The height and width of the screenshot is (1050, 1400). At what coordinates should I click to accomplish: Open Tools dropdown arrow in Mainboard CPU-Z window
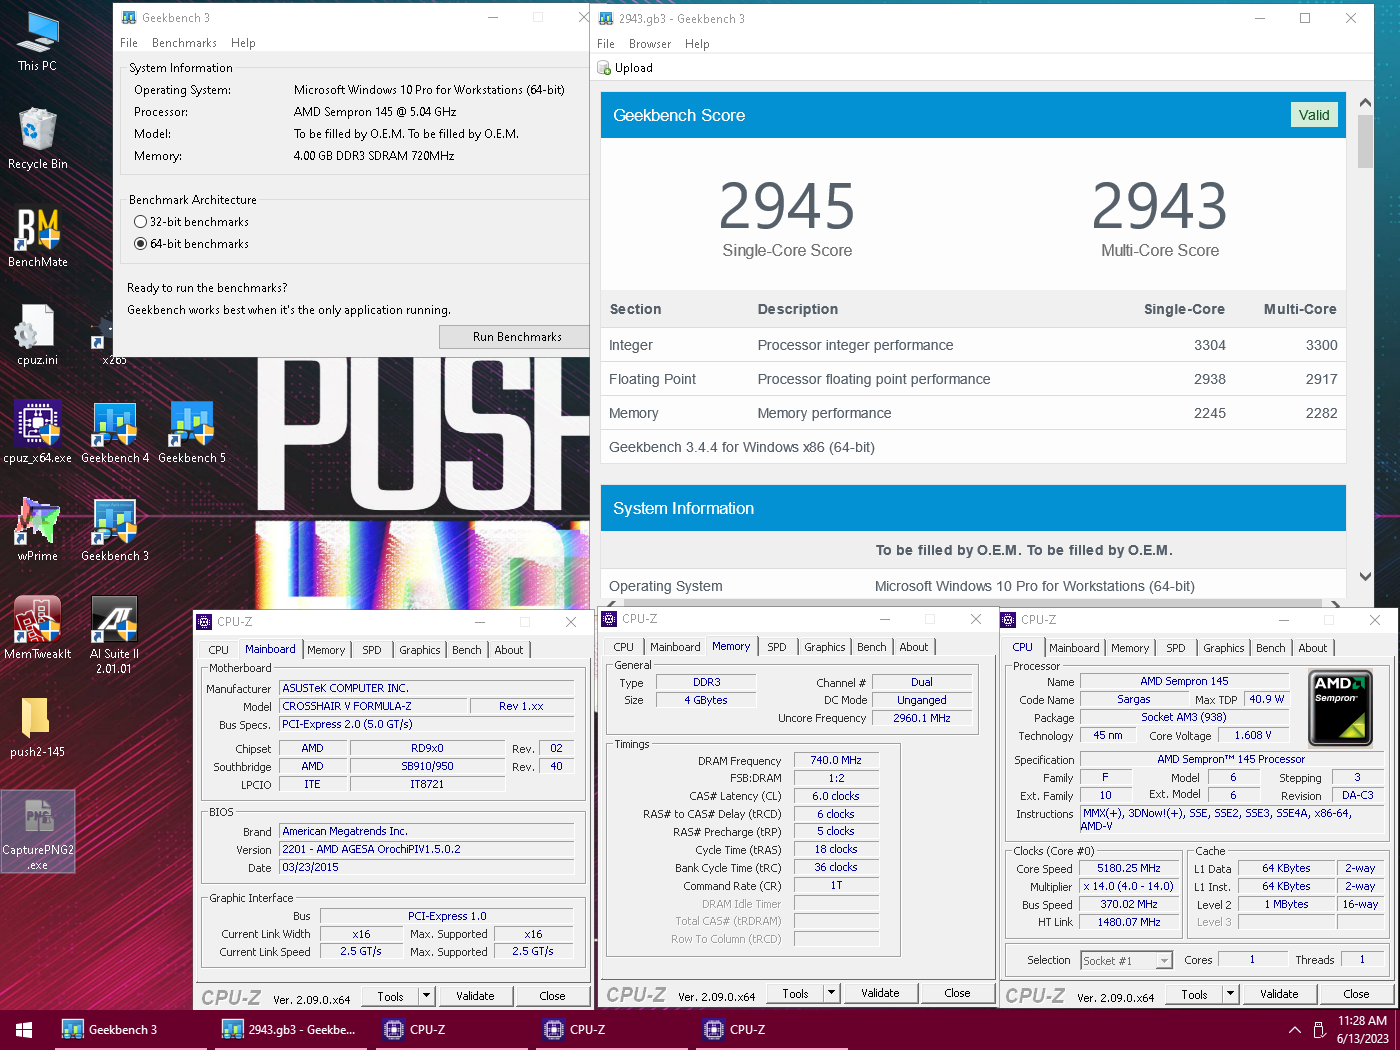point(427,996)
